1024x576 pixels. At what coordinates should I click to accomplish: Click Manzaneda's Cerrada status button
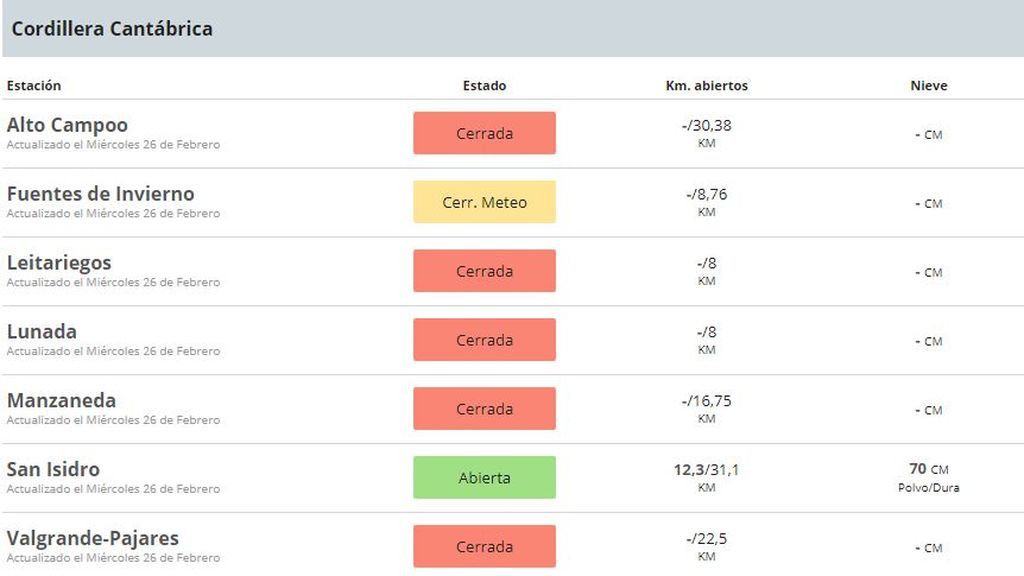click(485, 409)
